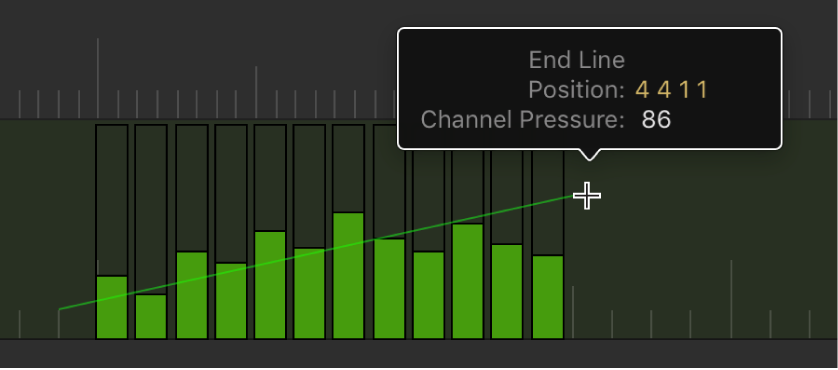Select the ninth green step bar

429,295
